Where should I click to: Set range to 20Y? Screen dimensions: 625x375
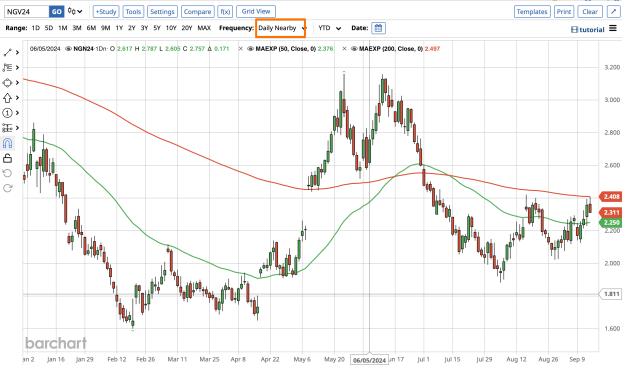[x=187, y=28]
